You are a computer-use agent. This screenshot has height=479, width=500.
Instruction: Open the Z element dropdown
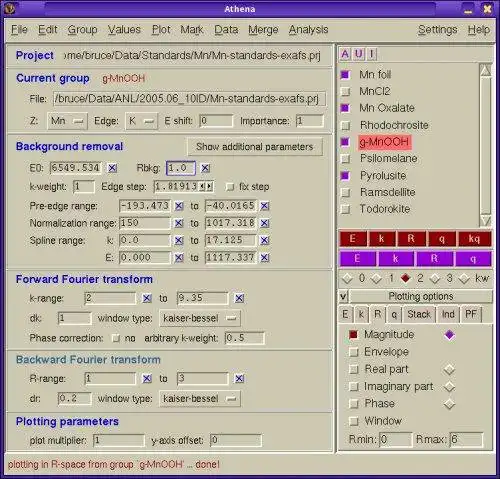tap(67, 121)
